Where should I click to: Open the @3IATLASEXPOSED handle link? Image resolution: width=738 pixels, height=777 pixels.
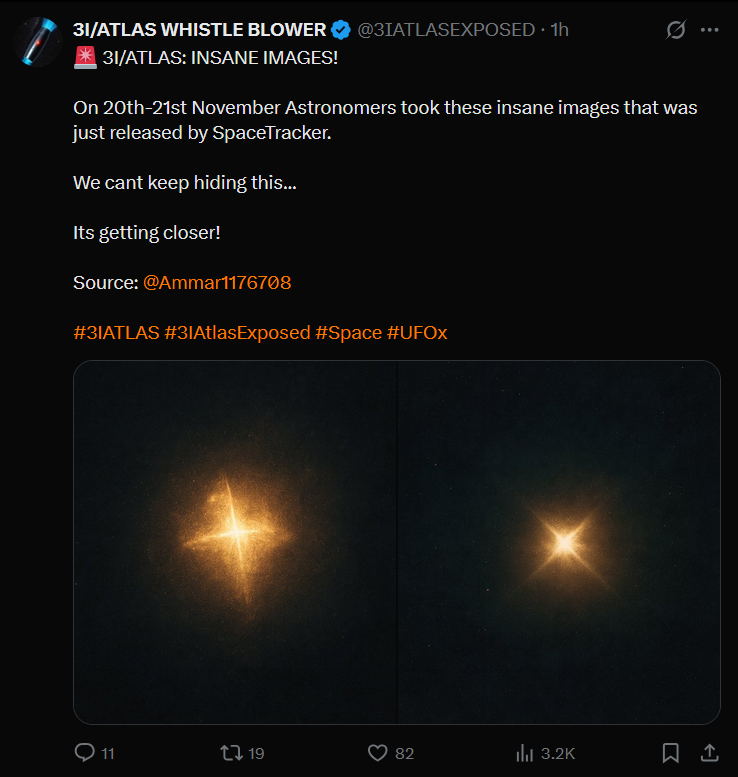coord(445,30)
